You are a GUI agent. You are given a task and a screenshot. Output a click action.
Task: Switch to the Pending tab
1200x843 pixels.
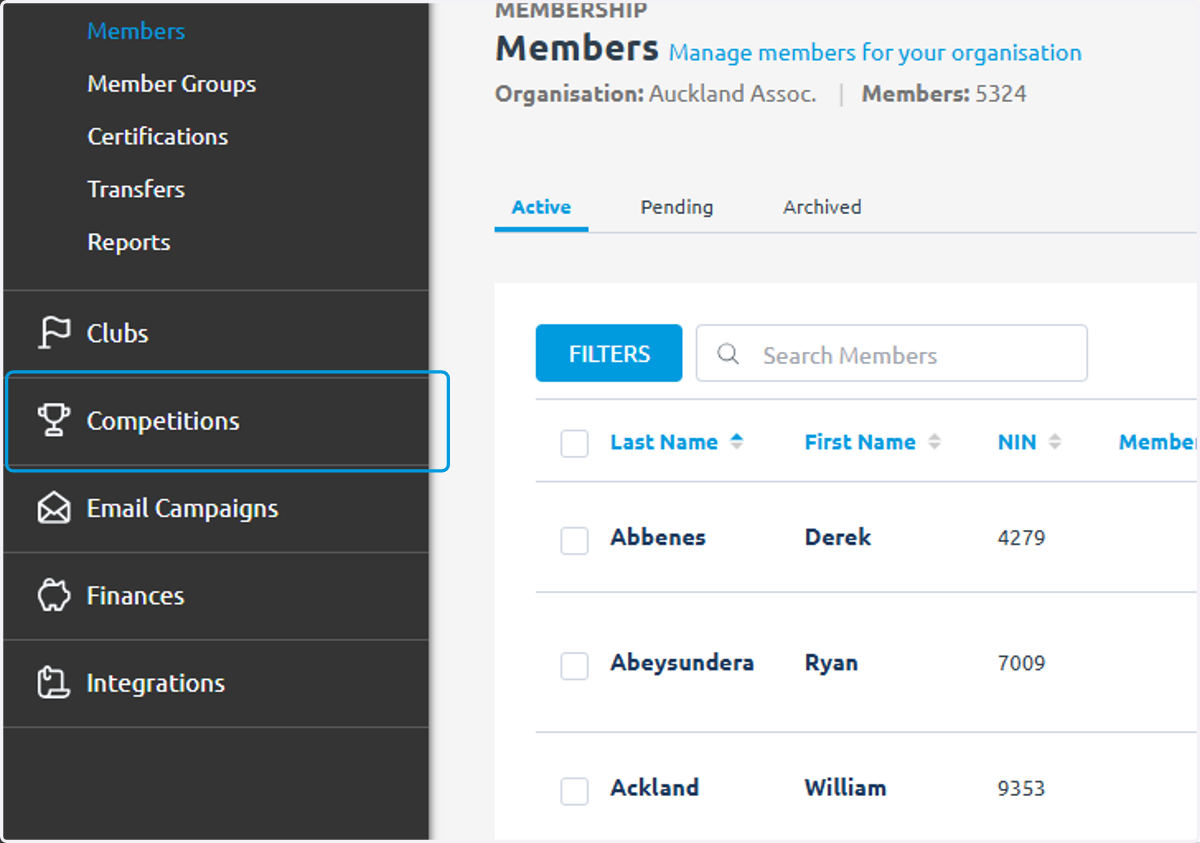click(x=677, y=207)
